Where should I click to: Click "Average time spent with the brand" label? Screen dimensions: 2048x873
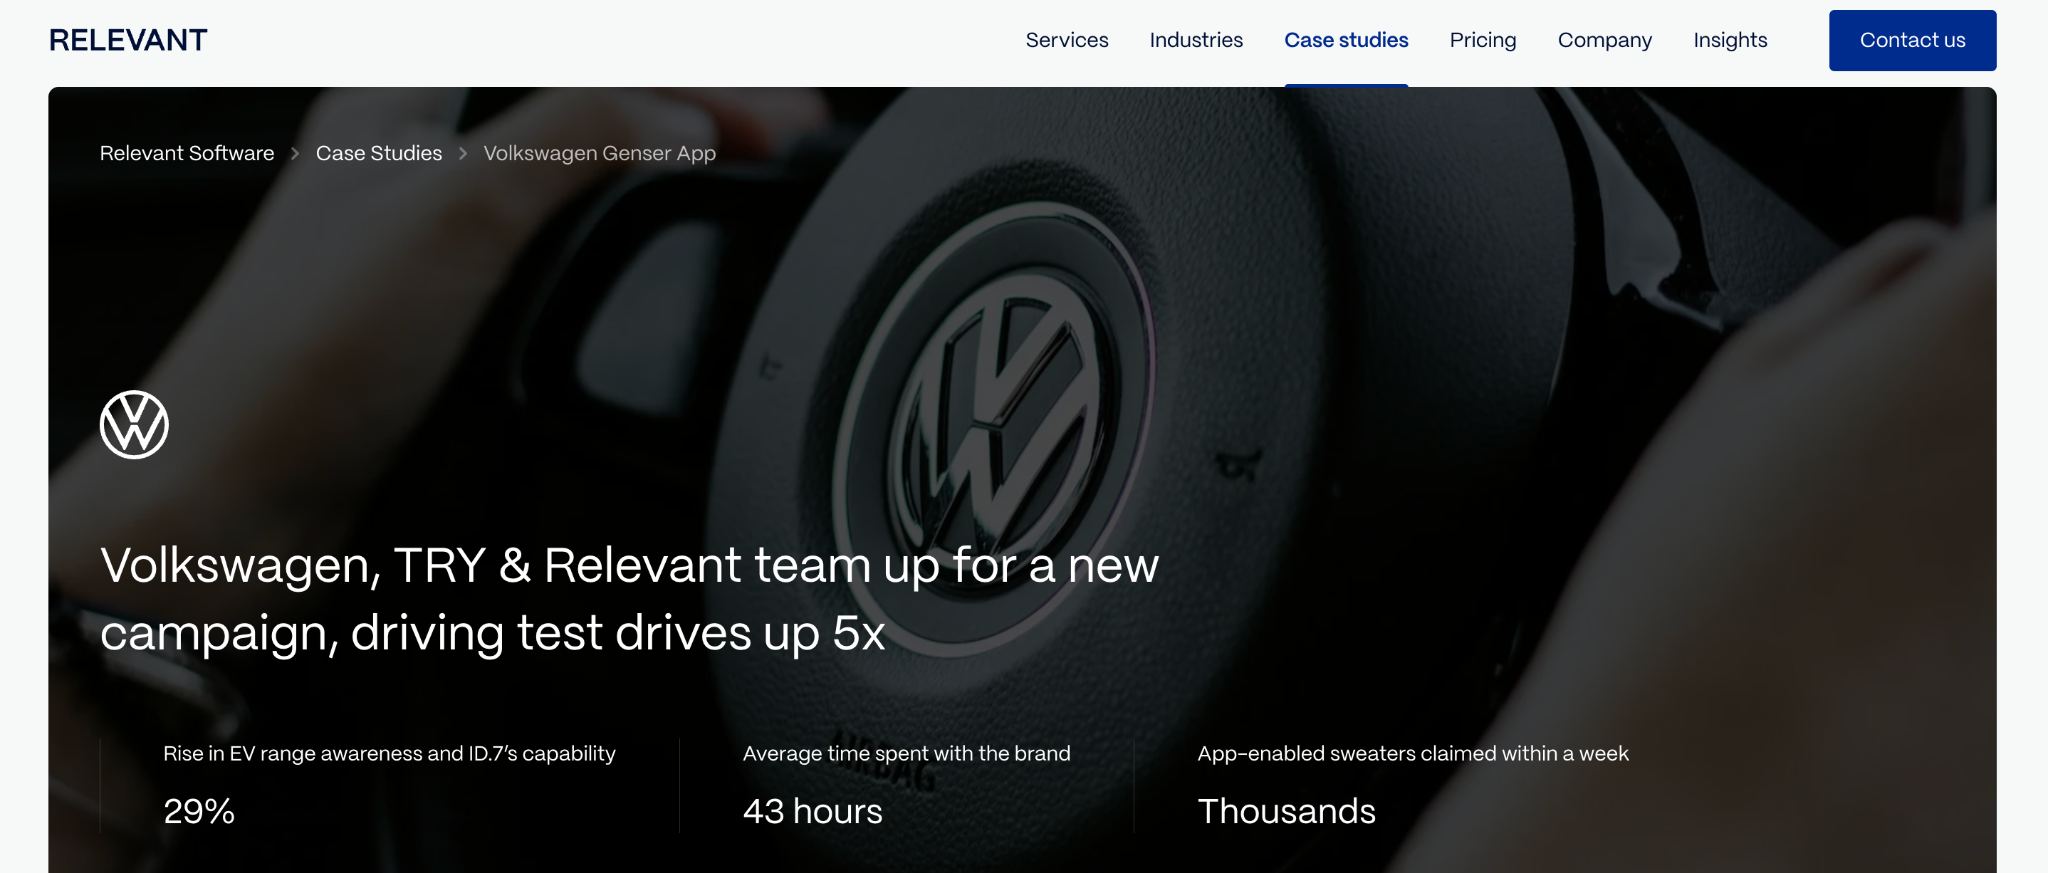tap(907, 753)
